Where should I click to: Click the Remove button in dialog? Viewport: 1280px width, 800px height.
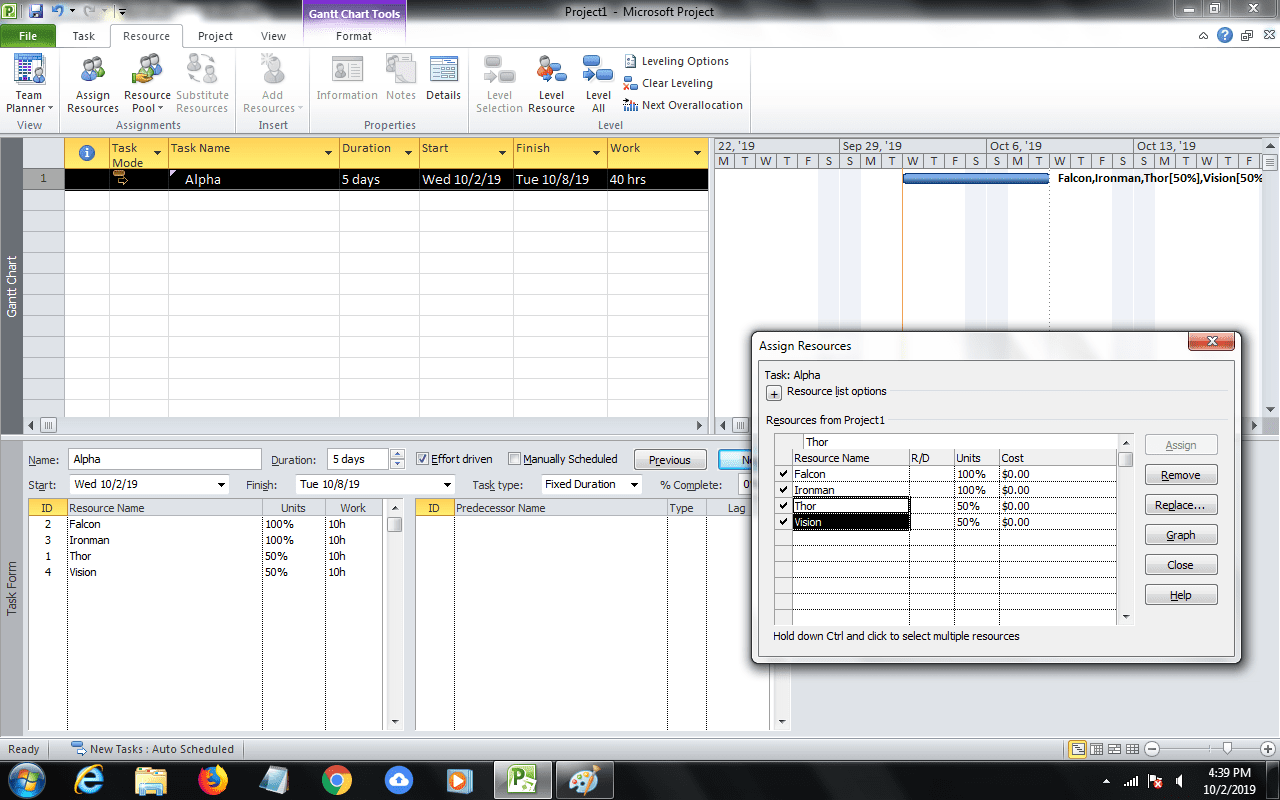pos(1181,475)
